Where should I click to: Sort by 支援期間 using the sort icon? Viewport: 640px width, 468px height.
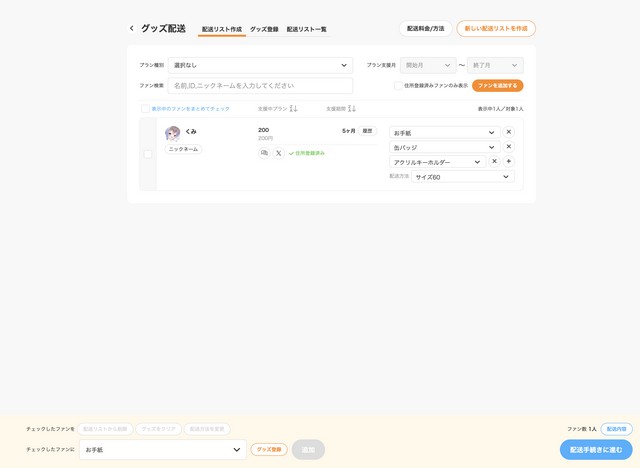click(x=352, y=108)
